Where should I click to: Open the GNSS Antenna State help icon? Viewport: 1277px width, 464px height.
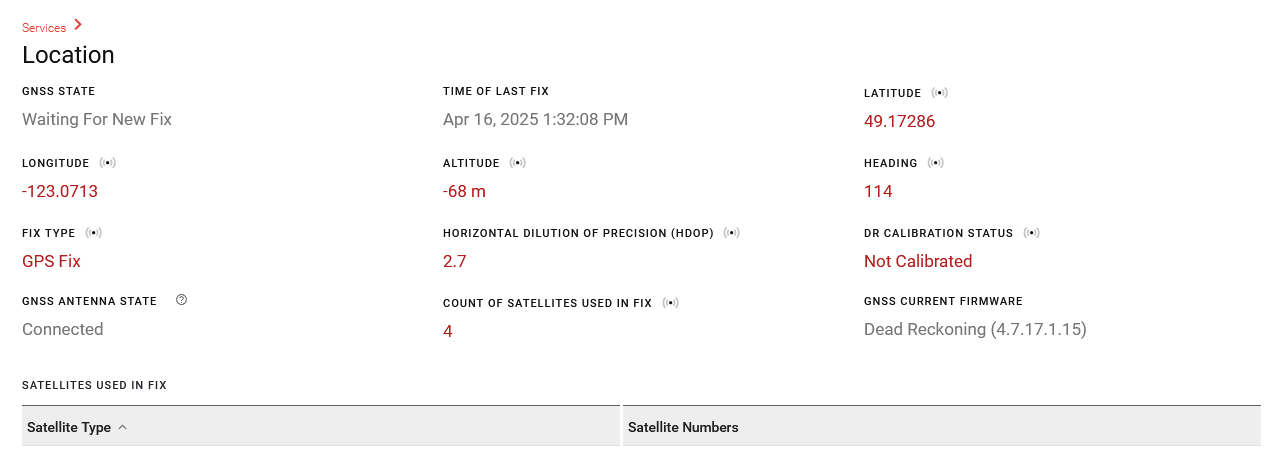click(x=181, y=300)
